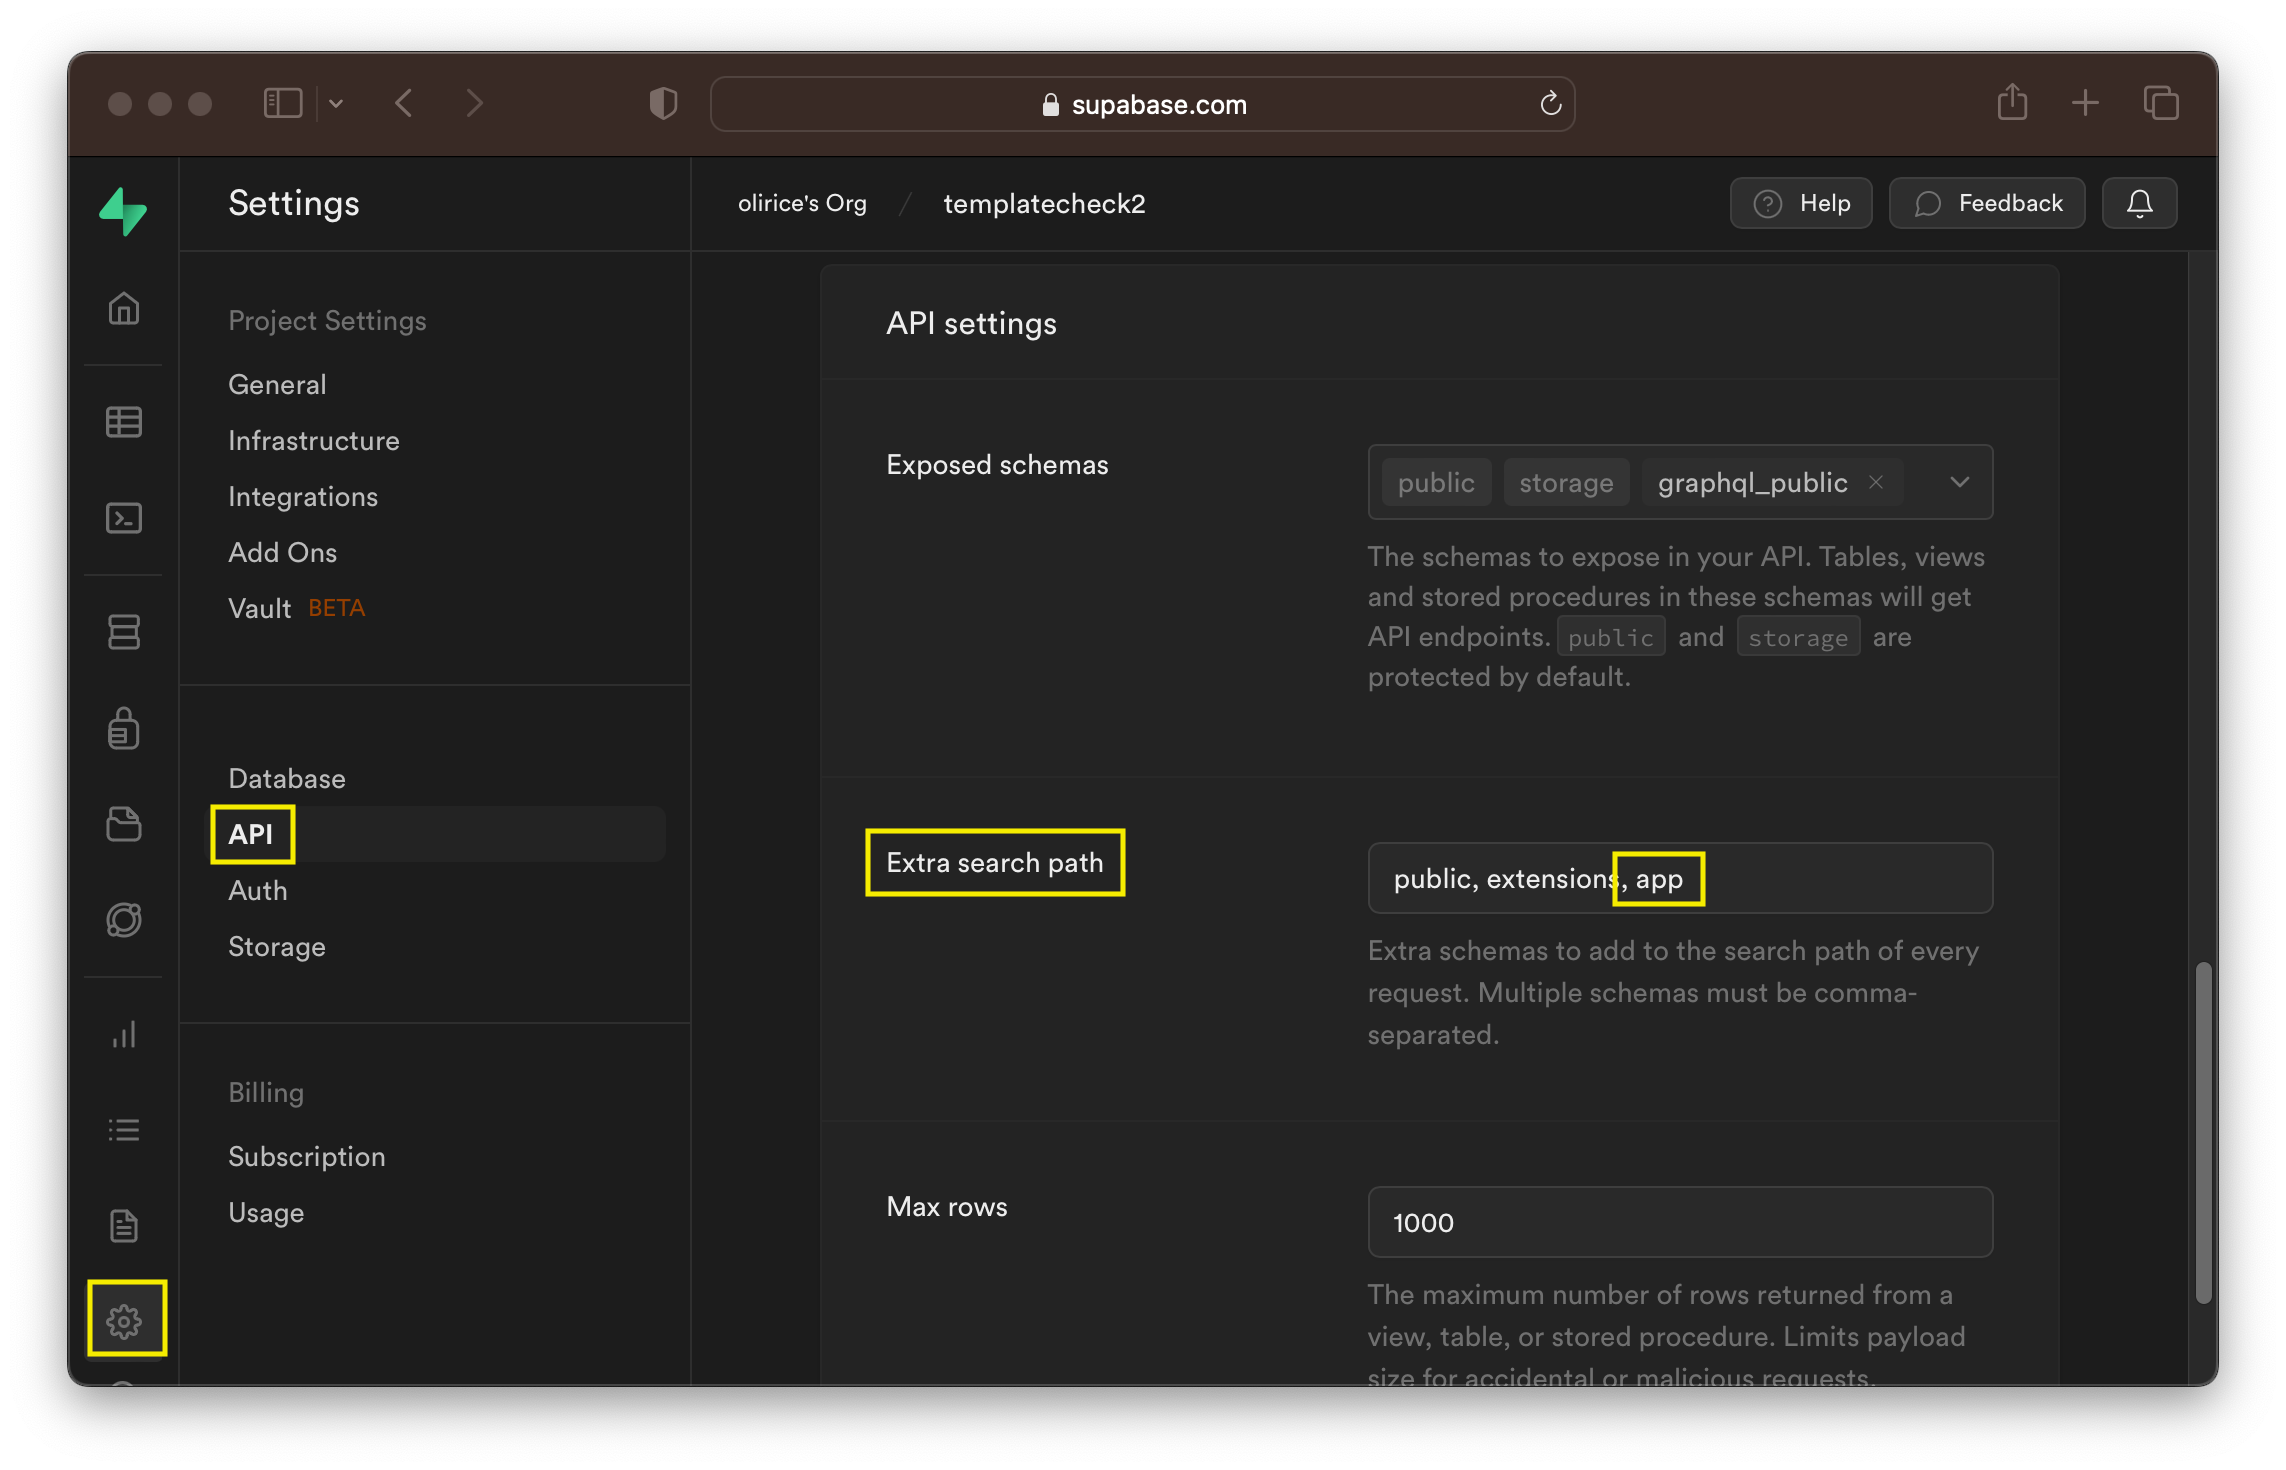This screenshot has width=2286, height=1470.
Task: Expand the Exposed schemas dropdown
Action: 1959,482
